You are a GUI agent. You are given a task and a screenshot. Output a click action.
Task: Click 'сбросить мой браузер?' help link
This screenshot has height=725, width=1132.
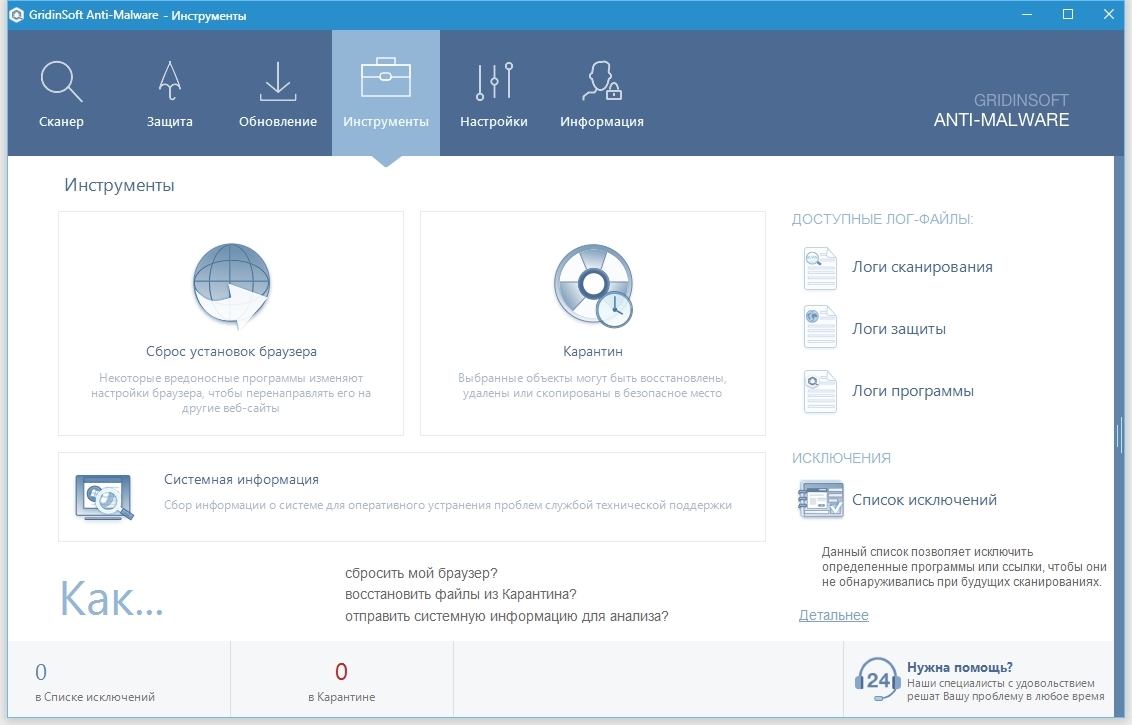[421, 573]
